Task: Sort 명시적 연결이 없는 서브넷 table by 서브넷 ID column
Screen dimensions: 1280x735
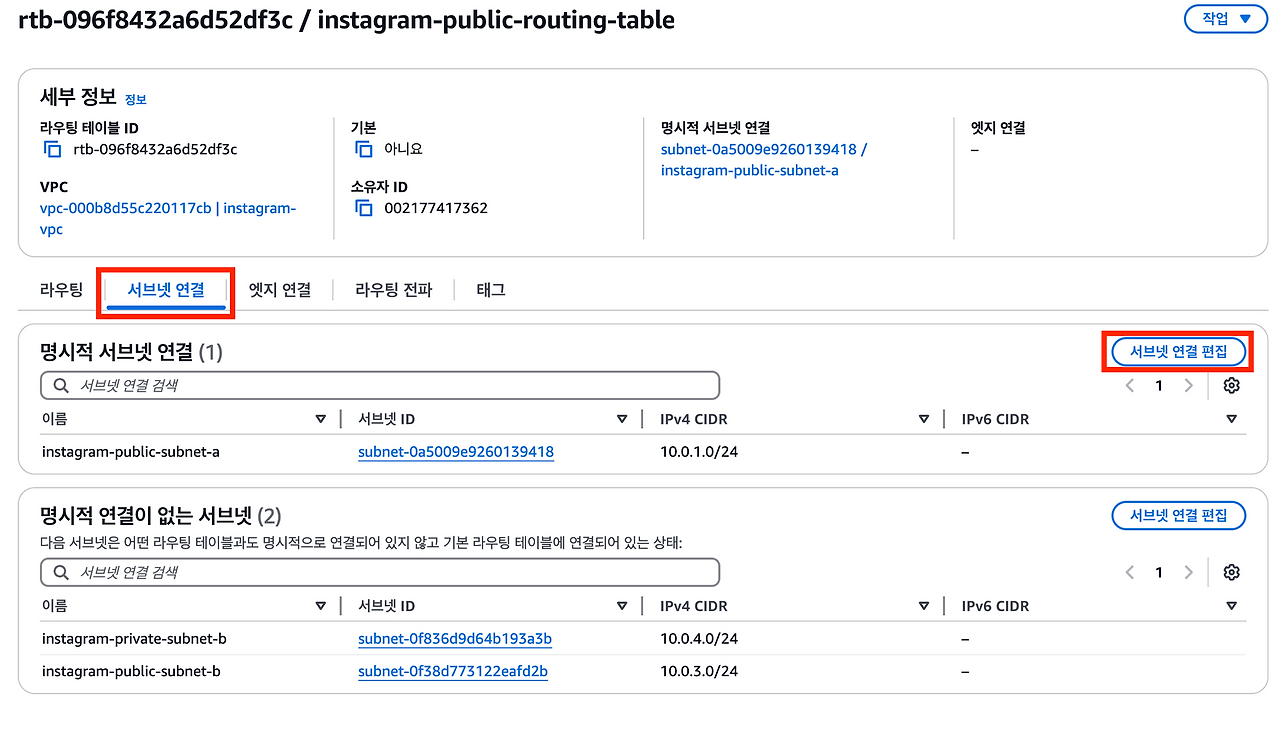Action: point(622,606)
